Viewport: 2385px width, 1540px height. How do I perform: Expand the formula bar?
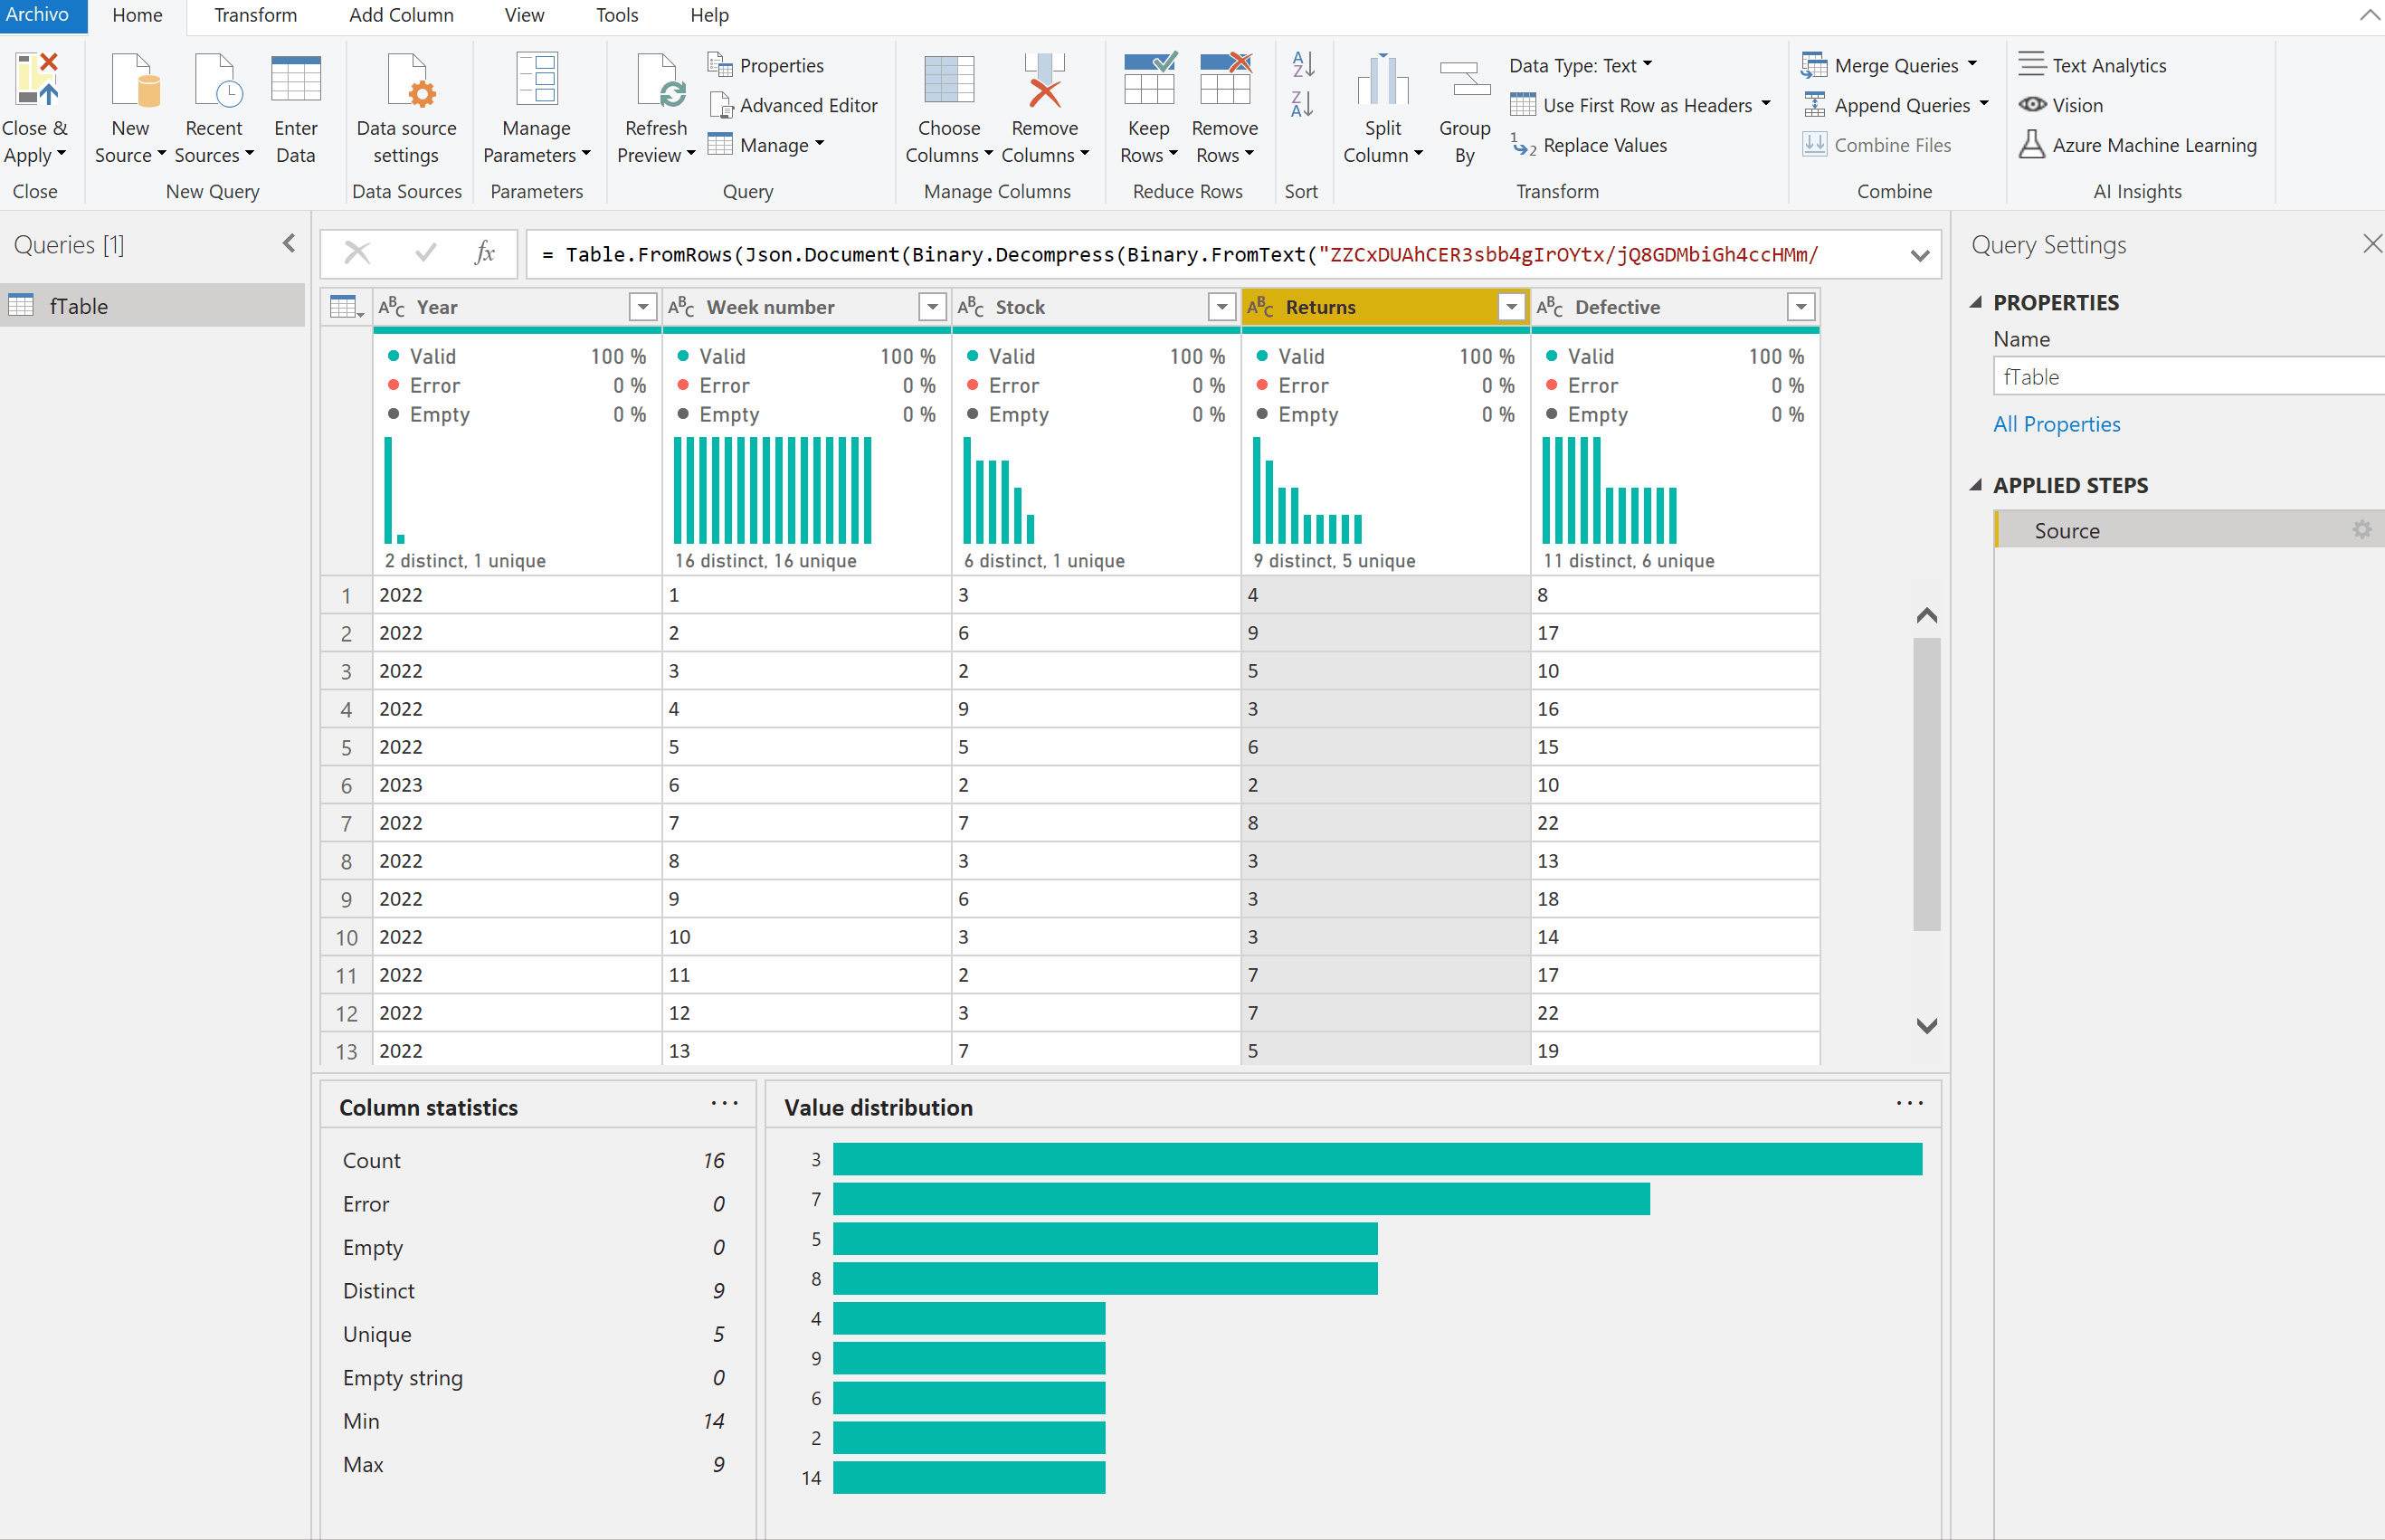click(x=1919, y=256)
